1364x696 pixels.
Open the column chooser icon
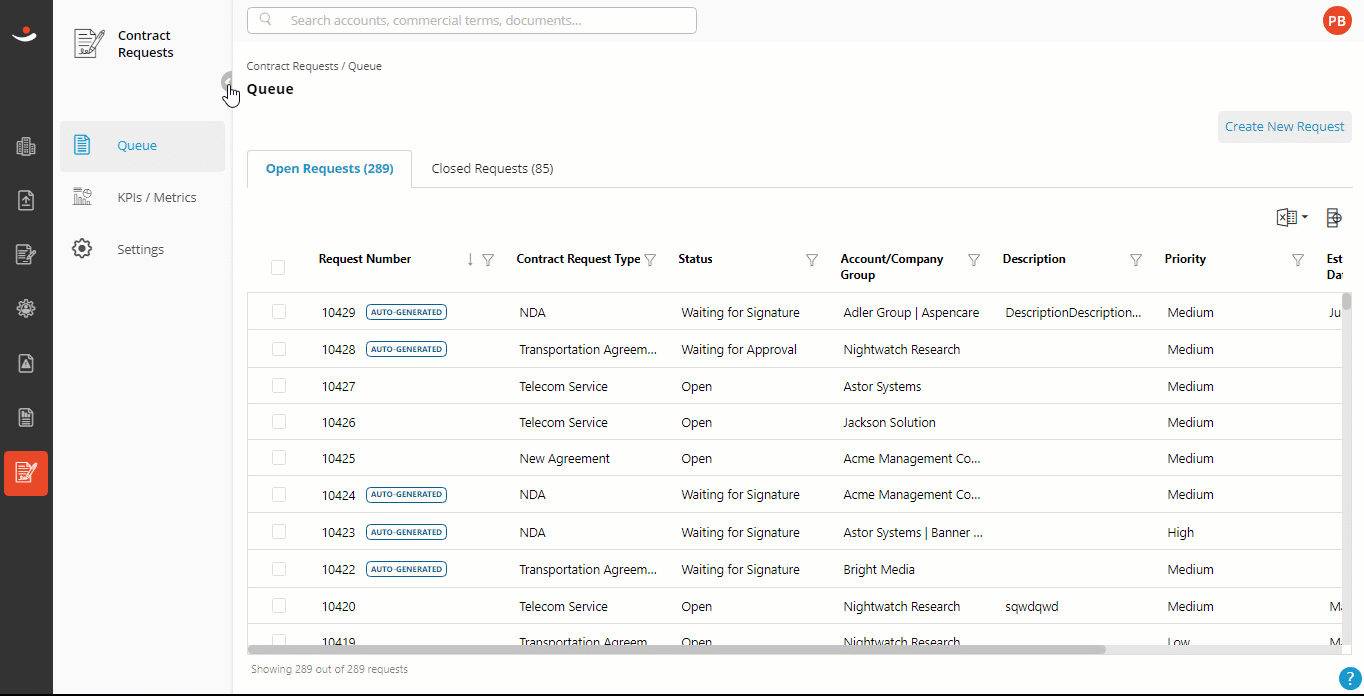[x=1333, y=217]
